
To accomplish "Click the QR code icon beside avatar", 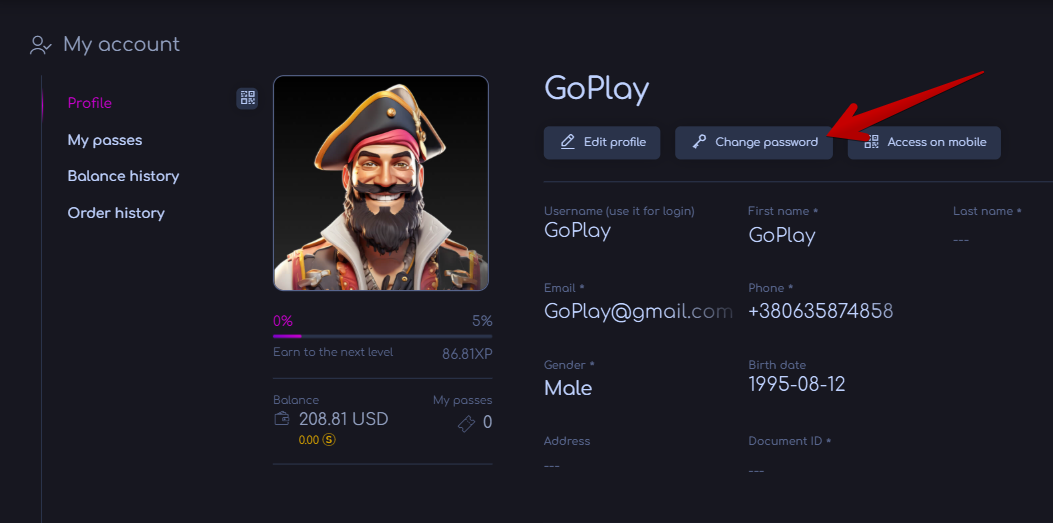I will 247,98.
